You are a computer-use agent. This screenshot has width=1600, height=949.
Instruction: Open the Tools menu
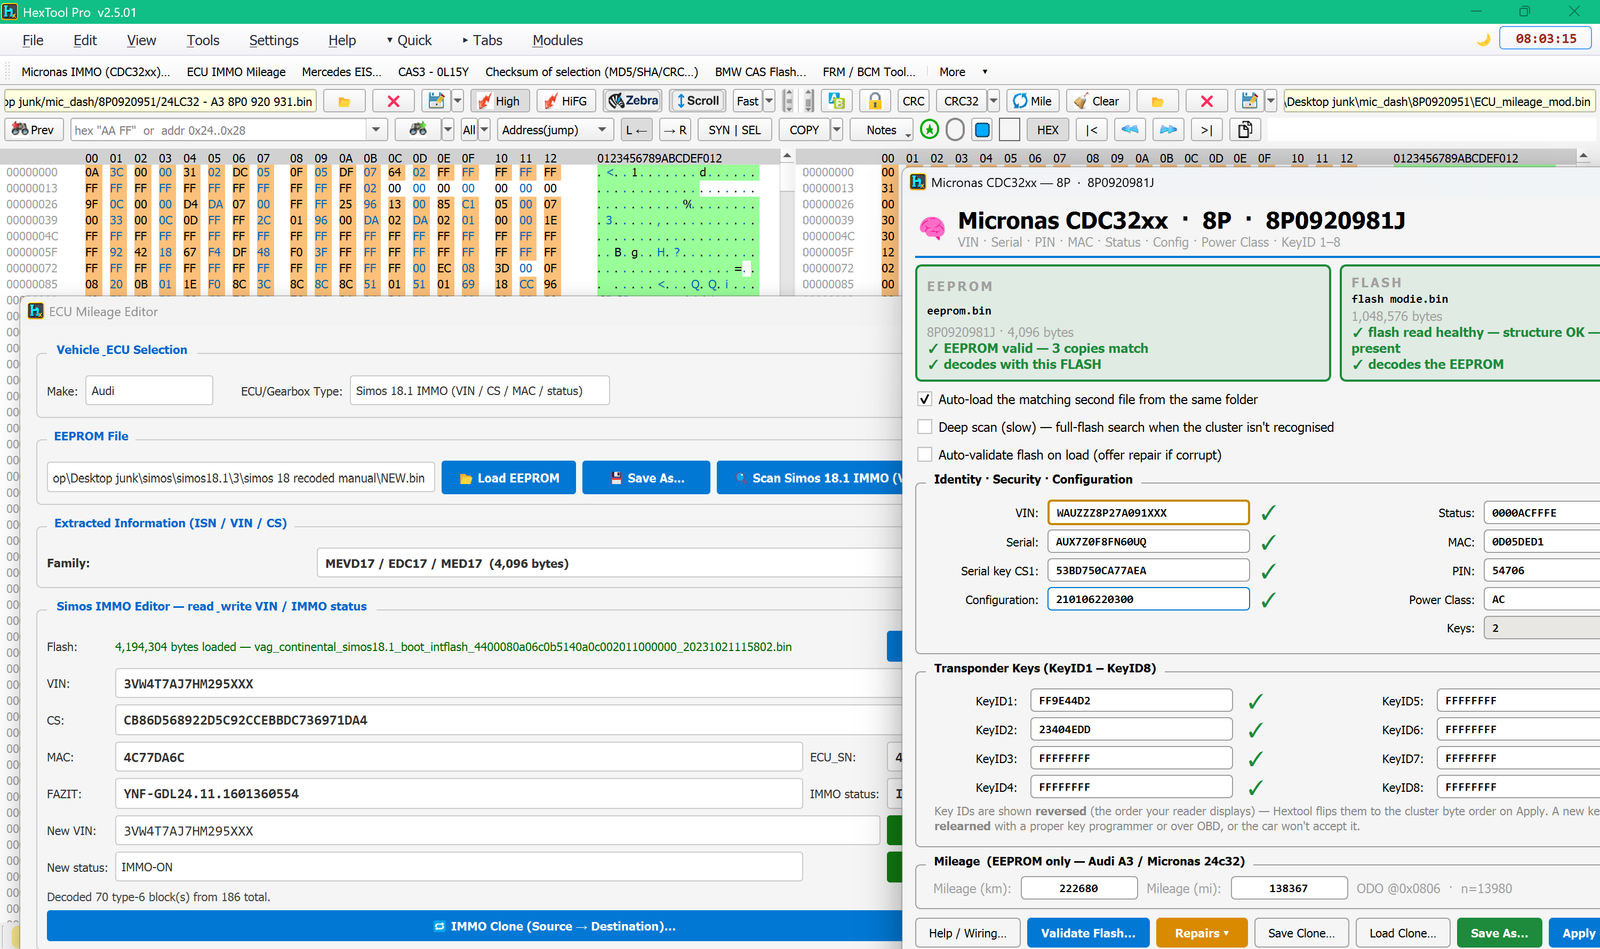203,40
